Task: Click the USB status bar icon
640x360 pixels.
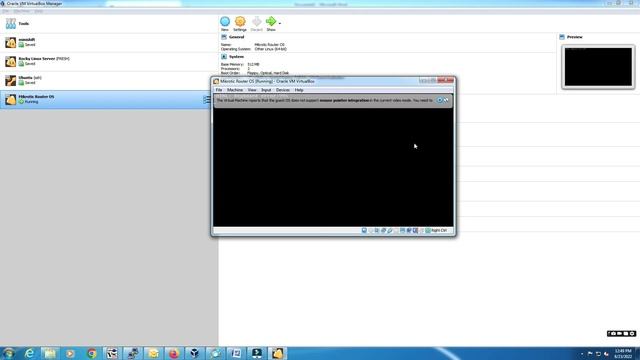Action: 390,231
